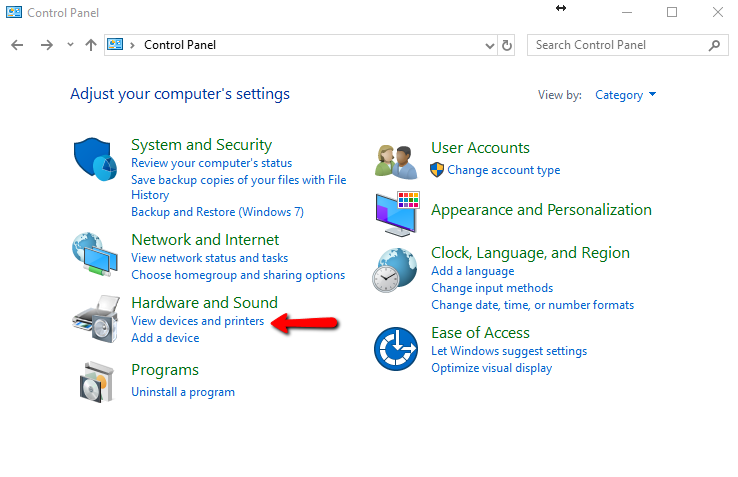Click Change account type link
Screen dimensions: 738x477
pyautogui.click(x=504, y=170)
